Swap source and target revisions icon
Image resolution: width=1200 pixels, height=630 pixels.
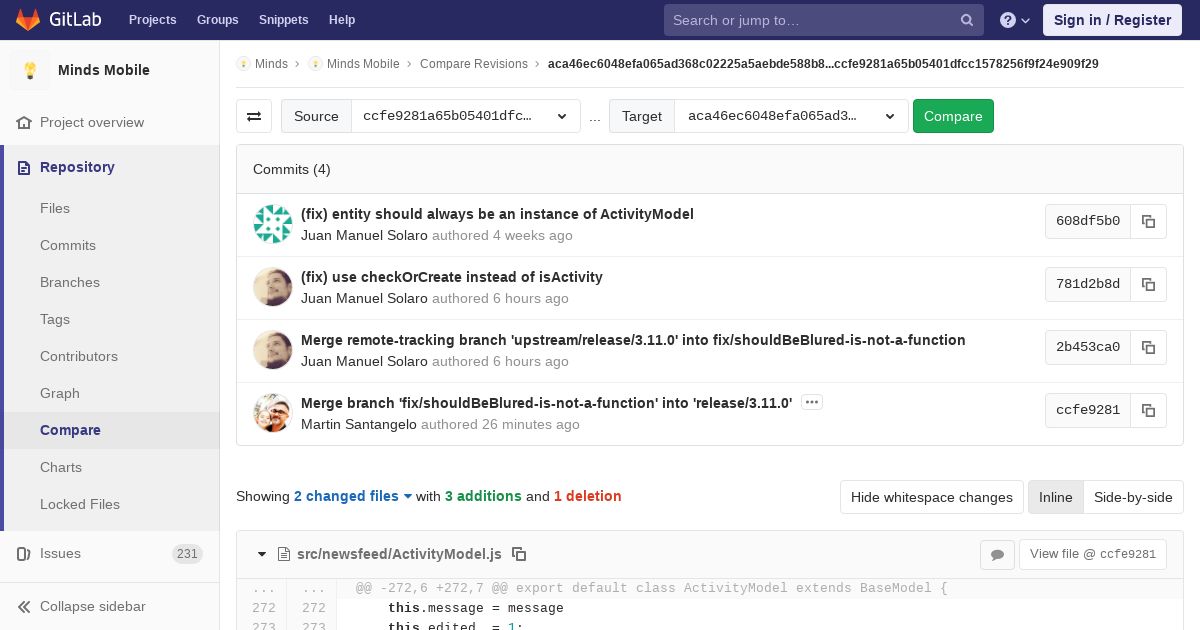[x=254, y=116]
